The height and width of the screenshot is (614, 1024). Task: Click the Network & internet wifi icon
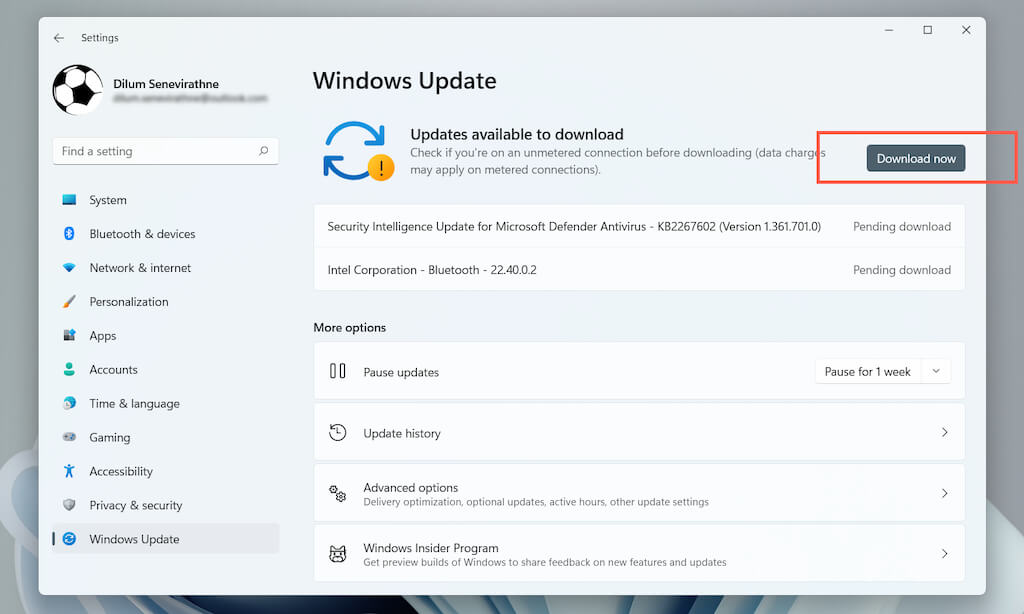69,267
